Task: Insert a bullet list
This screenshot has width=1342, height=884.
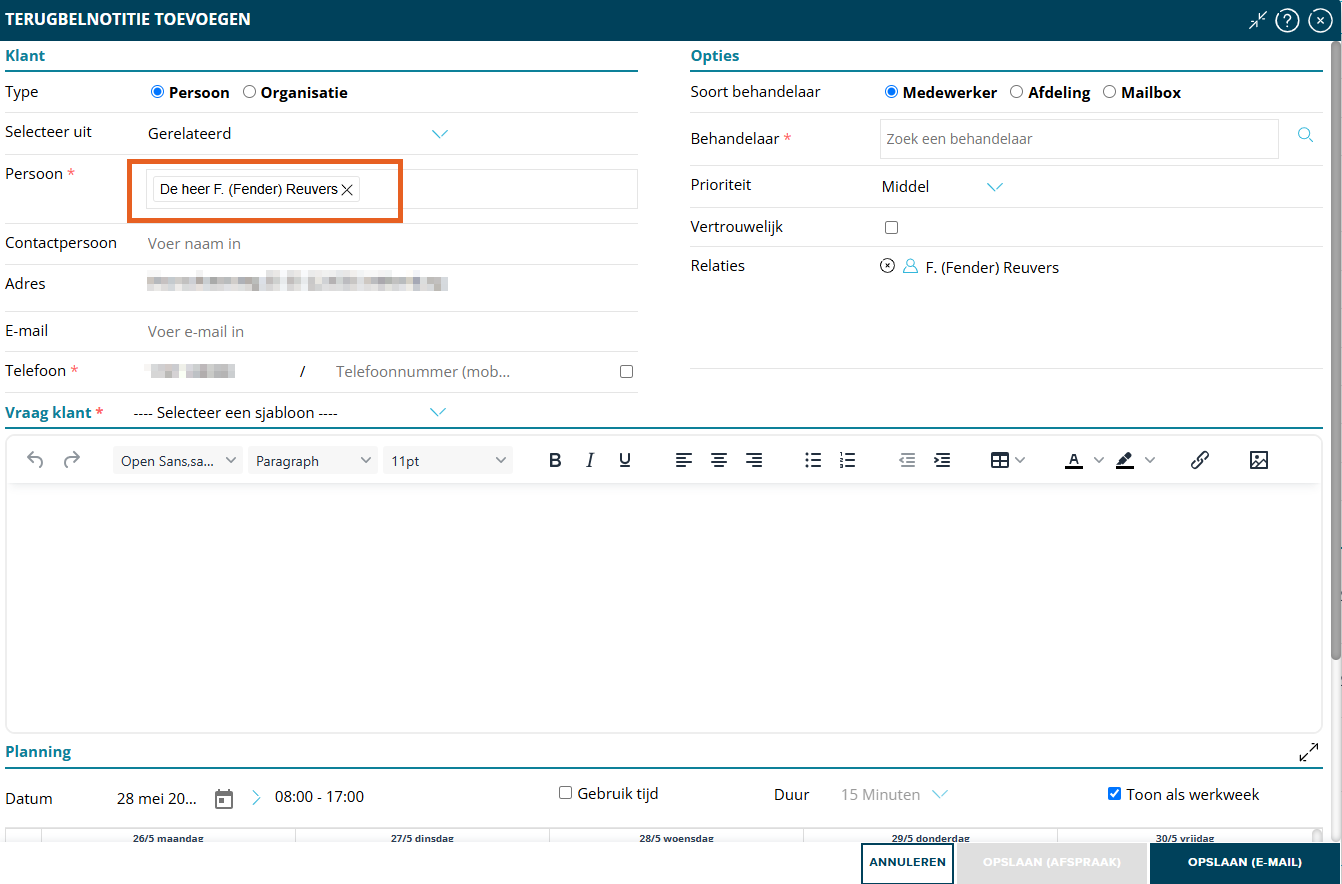Action: (813, 460)
